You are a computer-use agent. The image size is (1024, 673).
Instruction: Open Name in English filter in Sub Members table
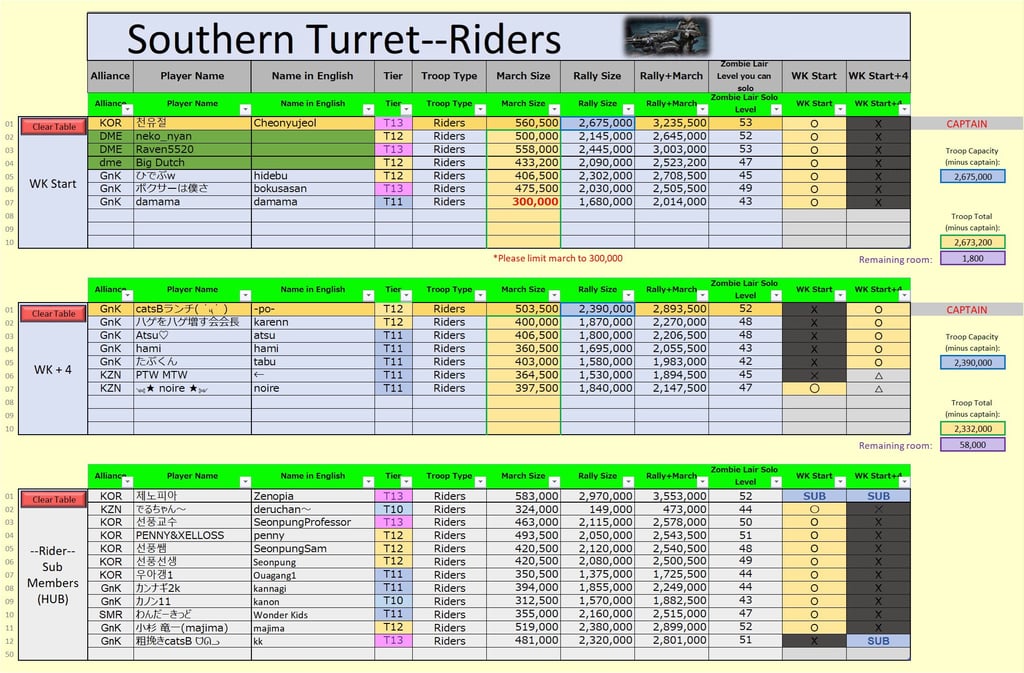click(x=368, y=482)
